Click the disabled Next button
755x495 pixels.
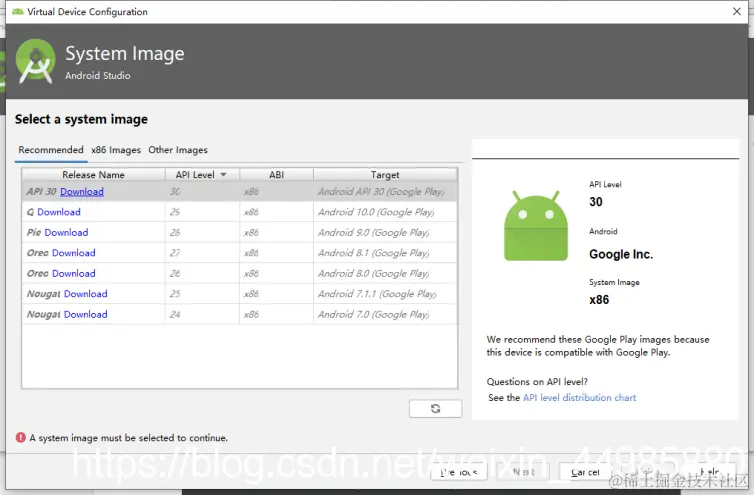pyautogui.click(x=523, y=472)
